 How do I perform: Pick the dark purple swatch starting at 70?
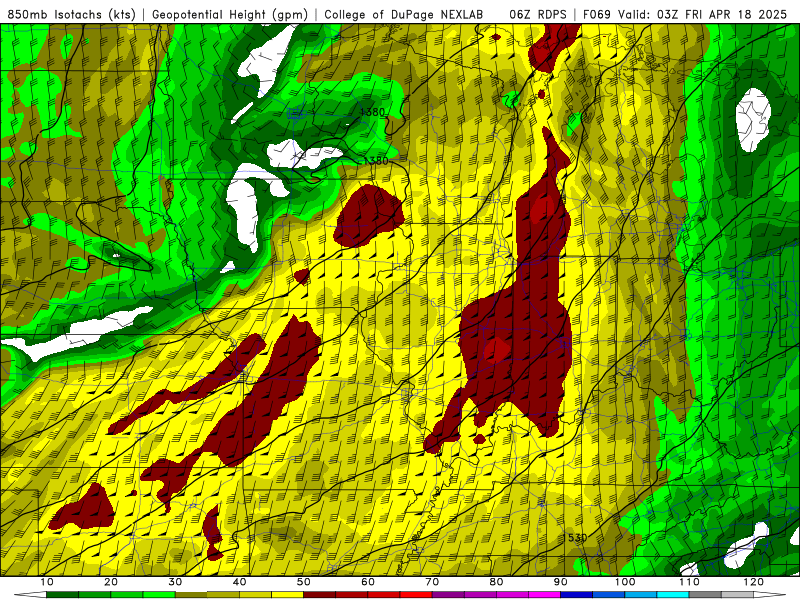pyautogui.click(x=448, y=595)
